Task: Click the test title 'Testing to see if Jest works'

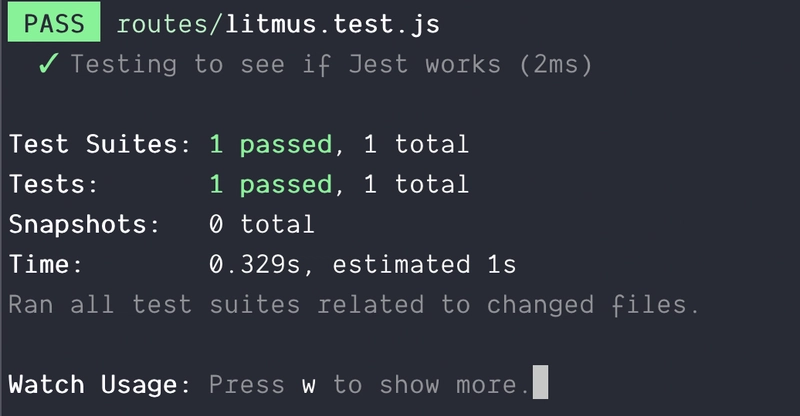Action: [x=292, y=66]
